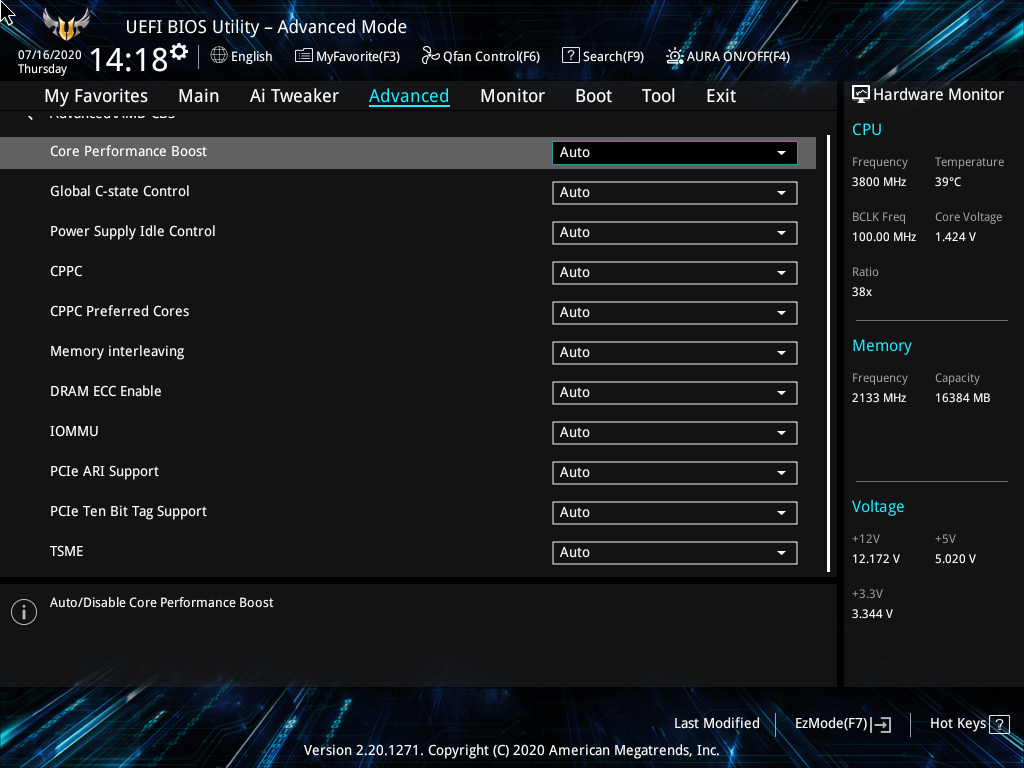
Task: Open Global C-state Control dropdown
Action: (x=675, y=193)
